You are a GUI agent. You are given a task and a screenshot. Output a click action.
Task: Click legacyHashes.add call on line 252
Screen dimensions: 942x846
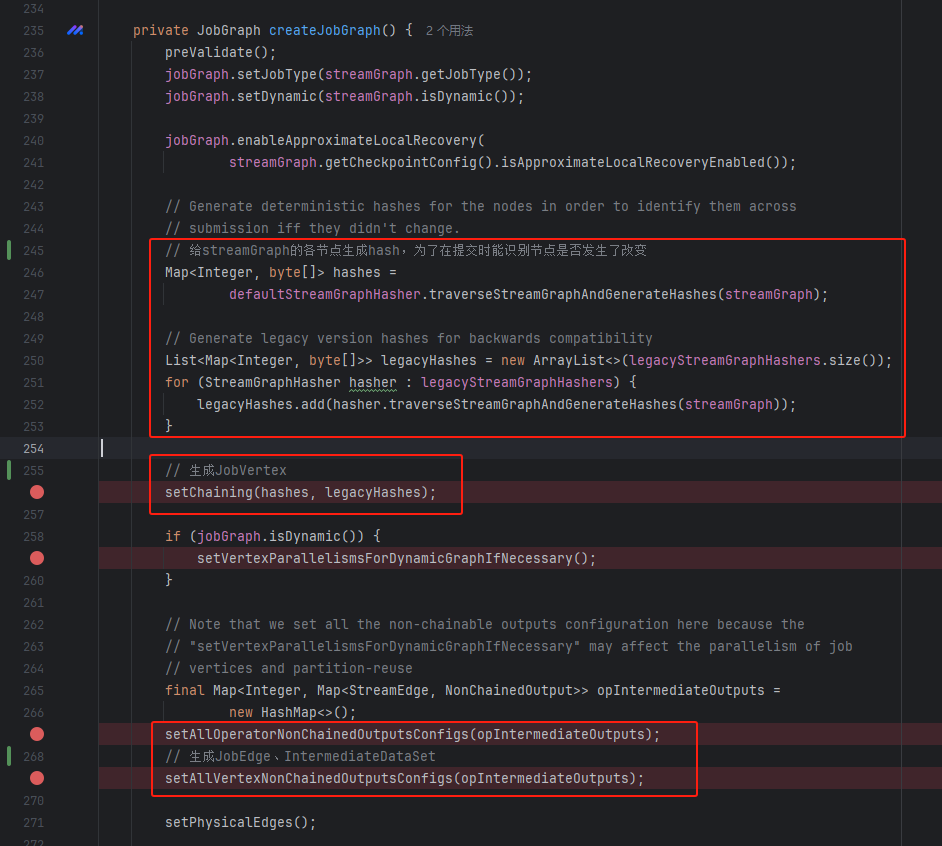(x=261, y=405)
